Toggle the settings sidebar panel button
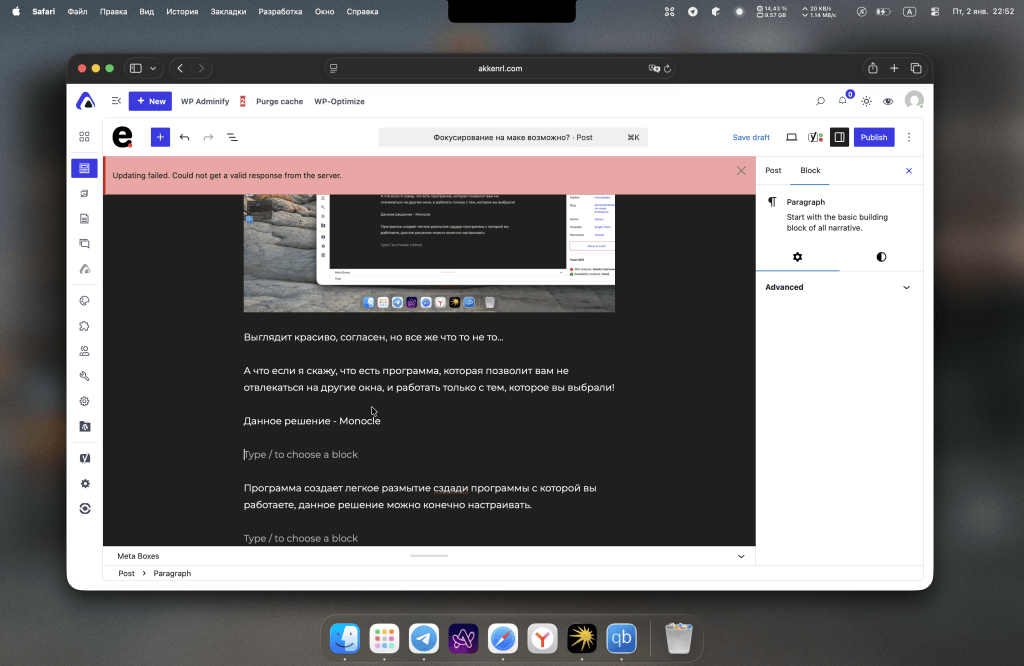This screenshot has width=1024, height=666. click(839, 137)
